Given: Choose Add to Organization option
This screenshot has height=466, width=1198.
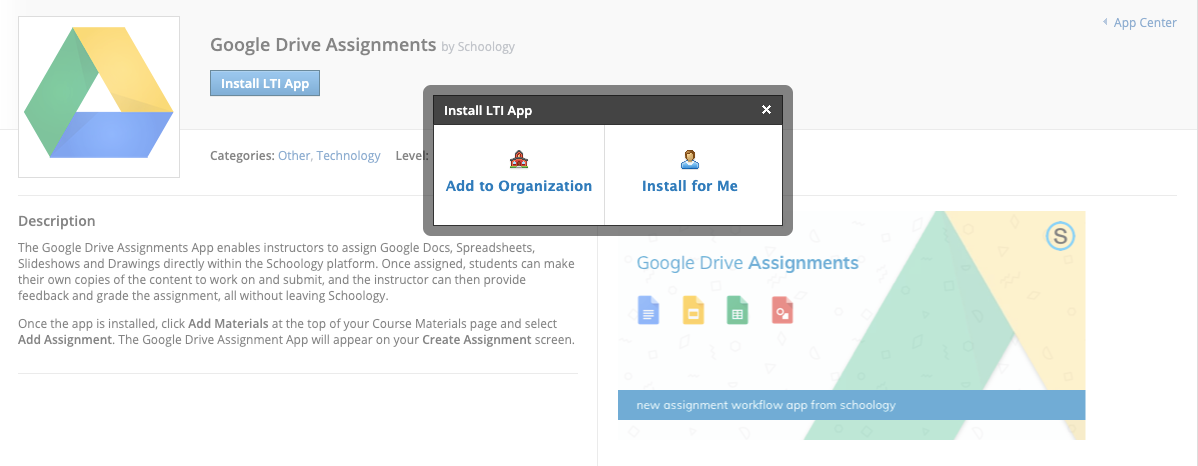Looking at the screenshot, I should [x=518, y=186].
